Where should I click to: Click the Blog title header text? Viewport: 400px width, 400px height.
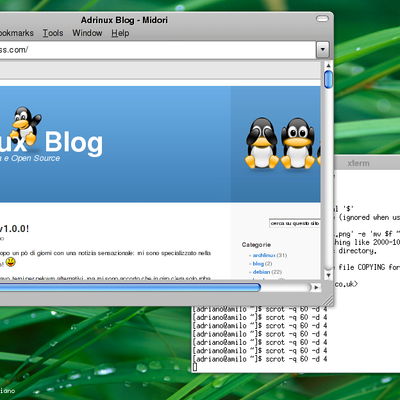click(x=74, y=143)
